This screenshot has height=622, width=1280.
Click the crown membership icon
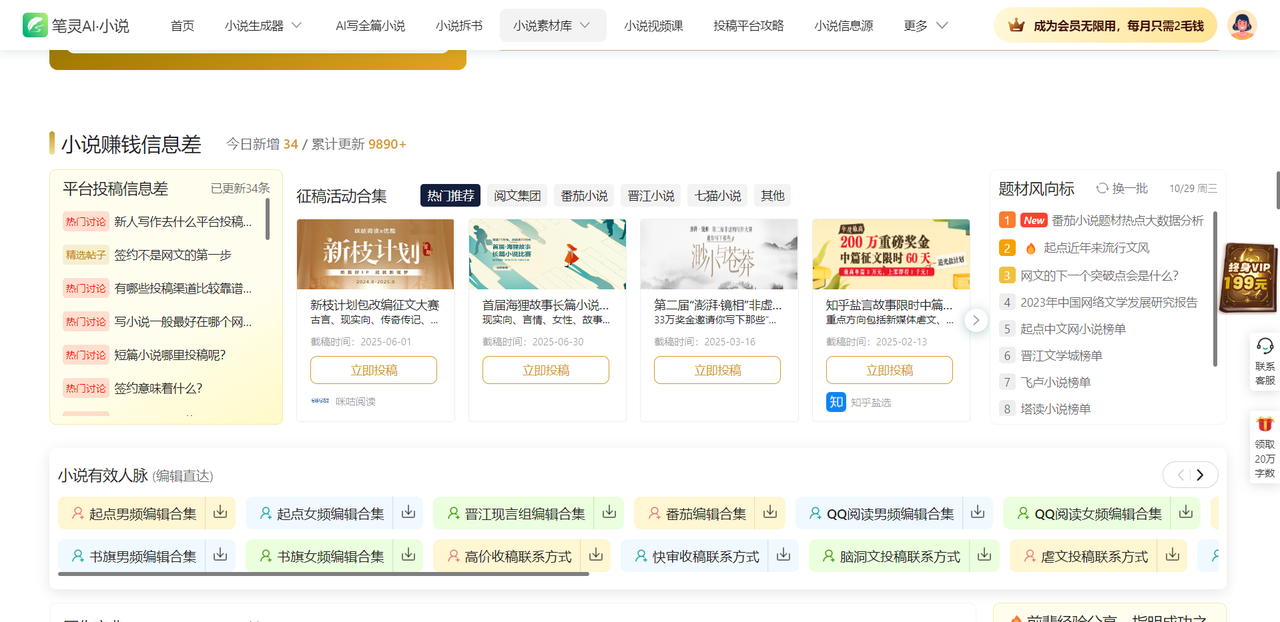(1016, 25)
